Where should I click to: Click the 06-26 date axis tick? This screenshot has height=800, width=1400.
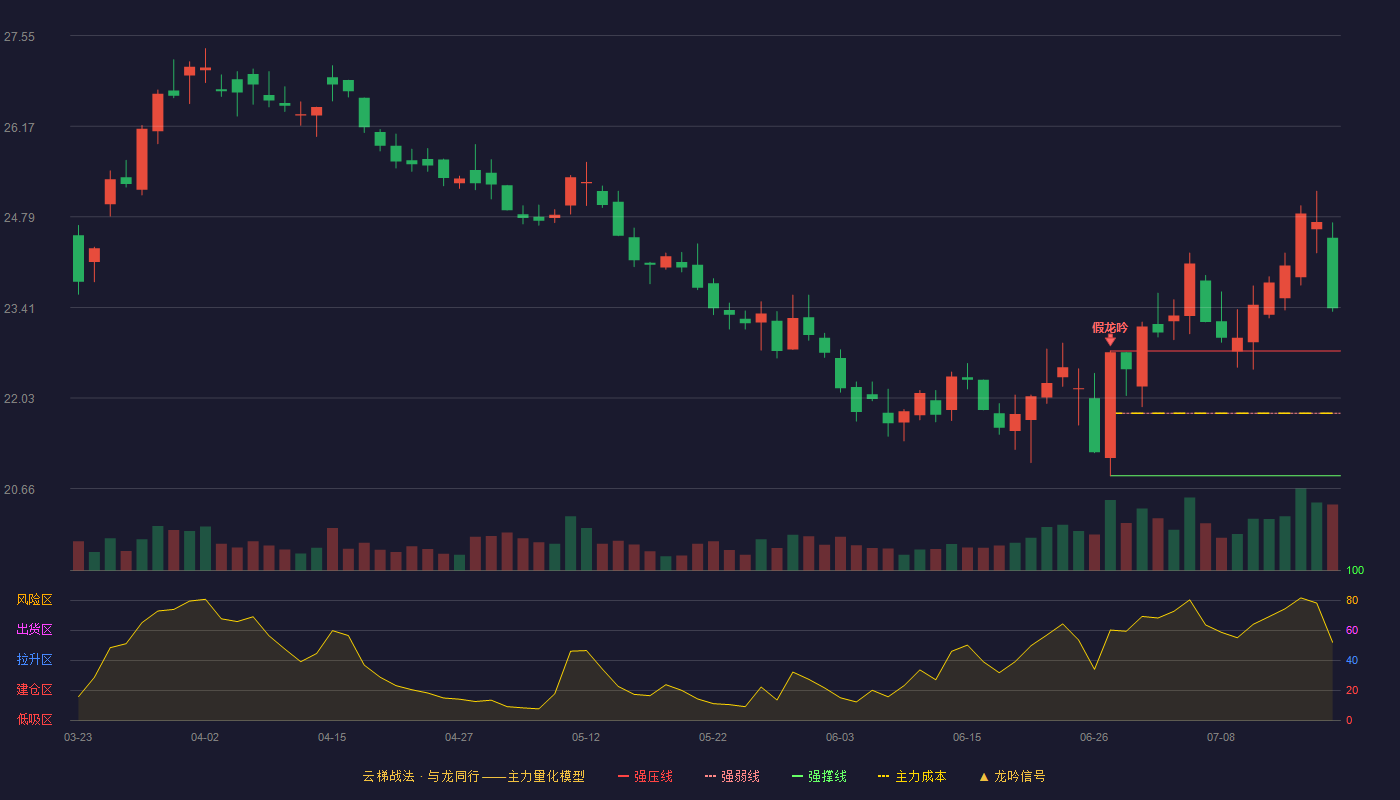click(x=1094, y=737)
